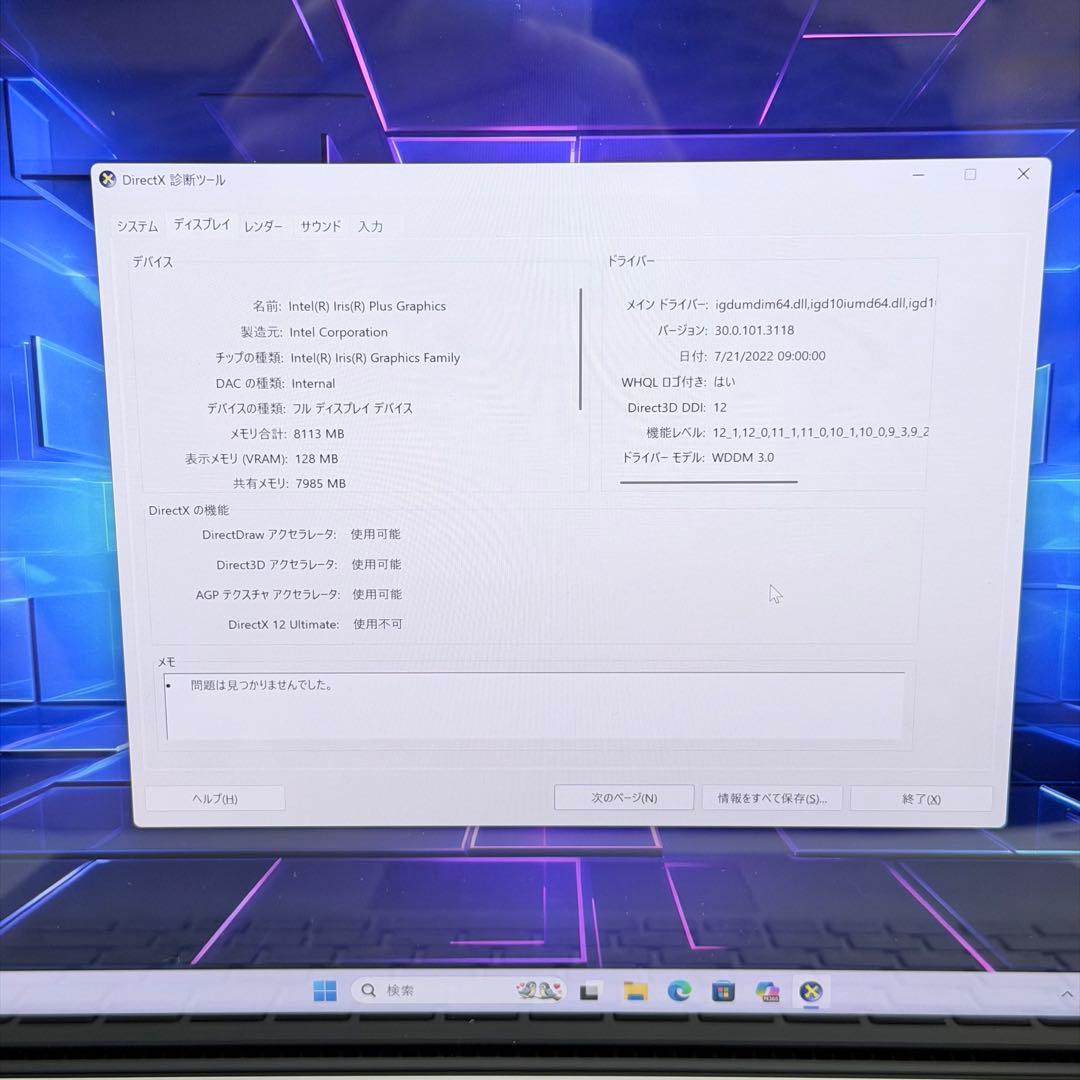The image size is (1080, 1080).
Task: Click the ヘルプ(H) button
Action: 215,798
